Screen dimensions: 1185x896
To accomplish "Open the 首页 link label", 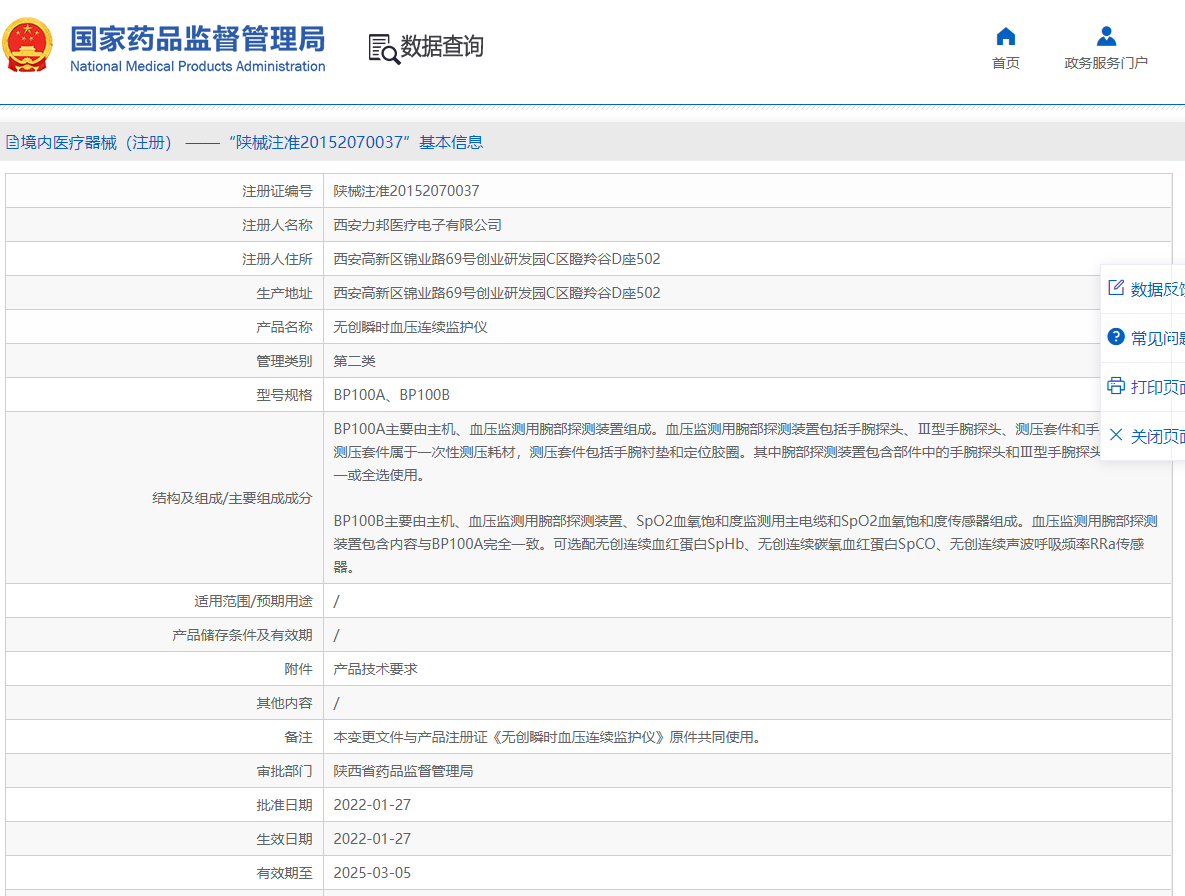I will coord(1005,63).
